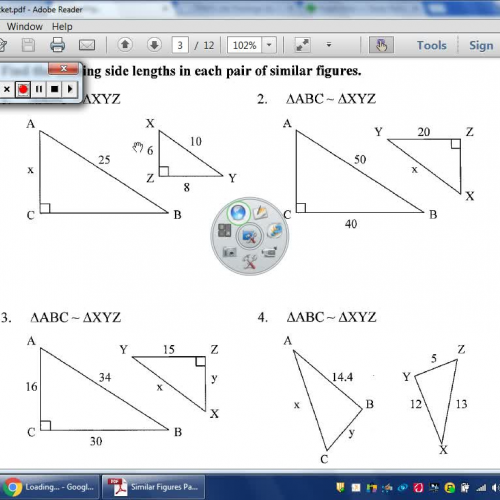Go to previous page with up arrow
The height and width of the screenshot is (500, 500).
(x=125, y=44)
